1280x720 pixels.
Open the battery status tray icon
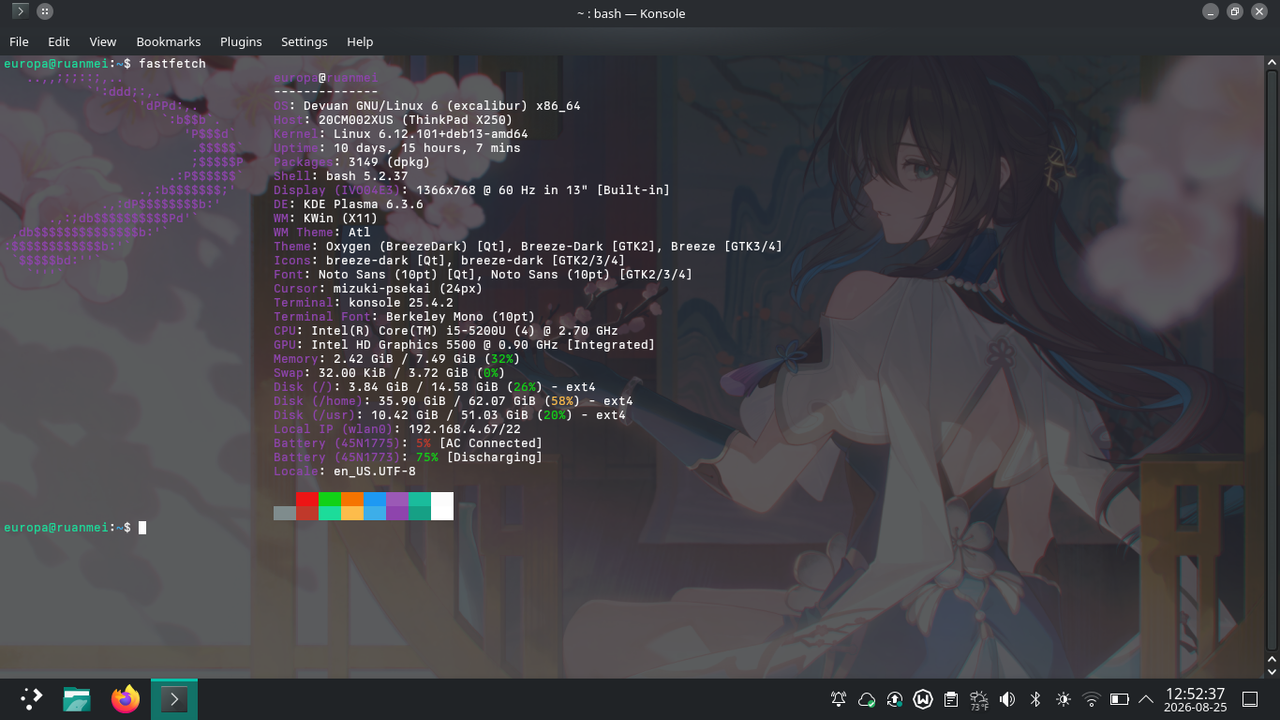(1120, 699)
